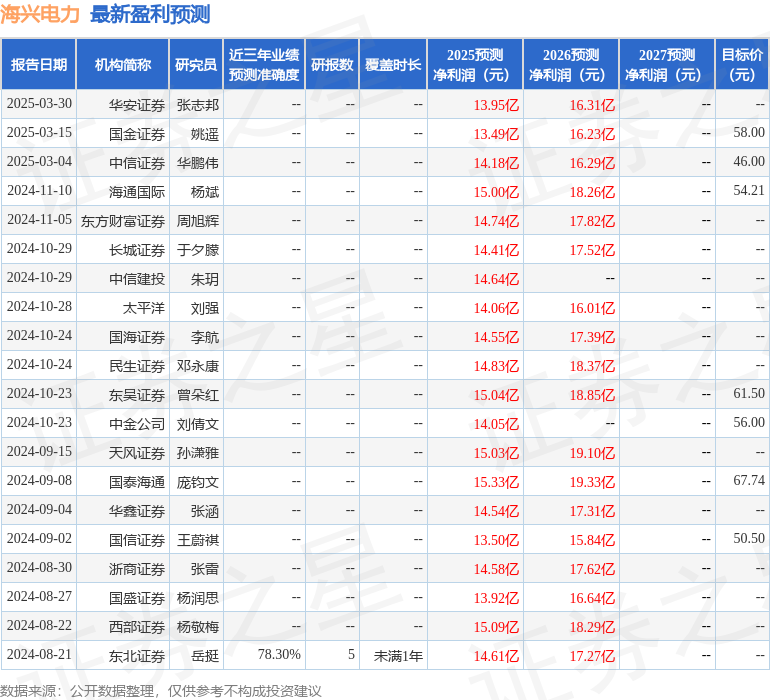This screenshot has width=770, height=700.
Task: Click the 78.30% accuracy value
Action: [x=279, y=655]
